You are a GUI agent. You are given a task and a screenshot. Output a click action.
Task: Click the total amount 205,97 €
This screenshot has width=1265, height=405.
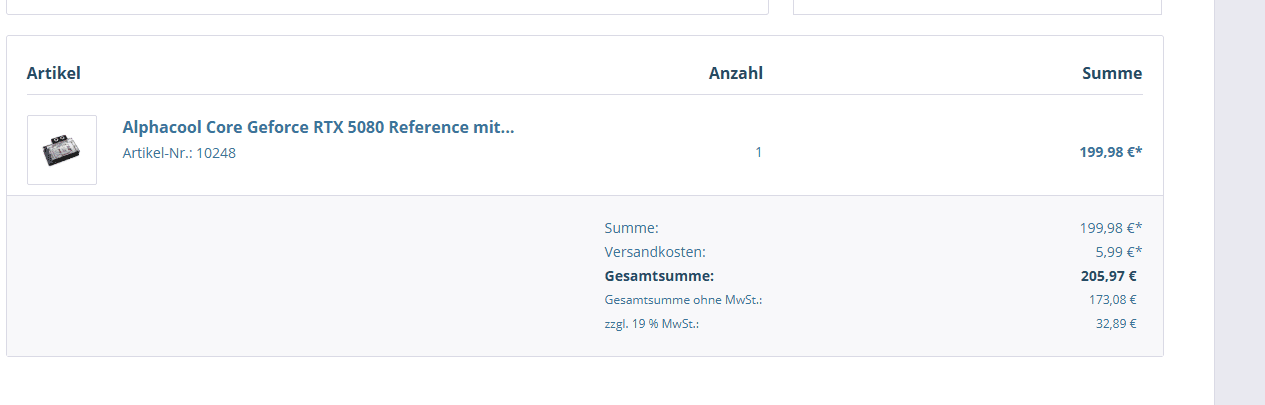pos(1101,276)
